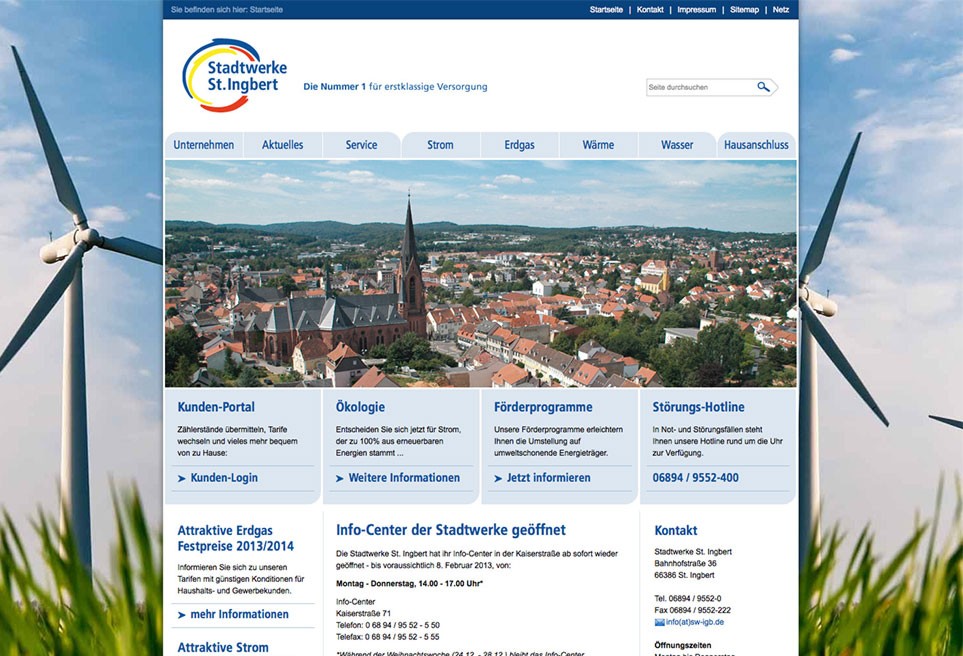This screenshot has height=656, width=963.
Task: Click the Ökologie heading
Action: tap(361, 407)
